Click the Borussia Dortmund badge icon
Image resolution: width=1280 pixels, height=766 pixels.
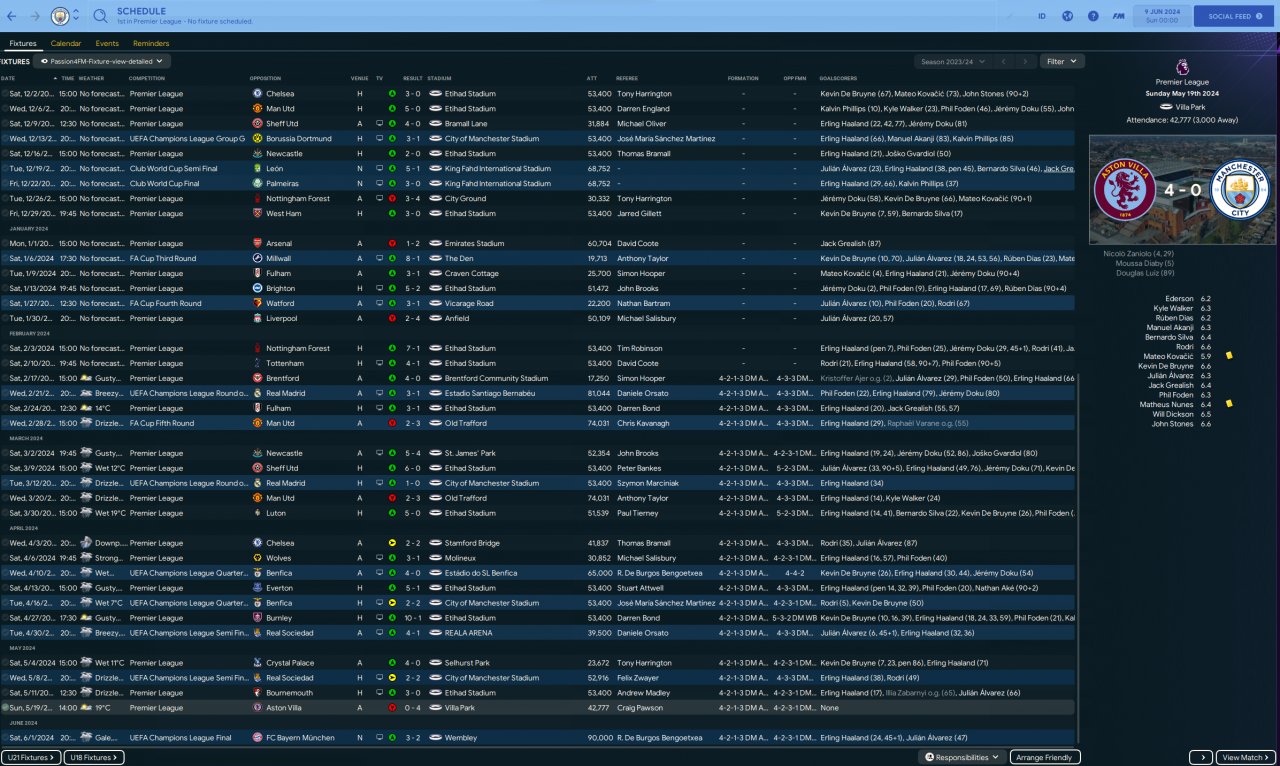pos(258,139)
